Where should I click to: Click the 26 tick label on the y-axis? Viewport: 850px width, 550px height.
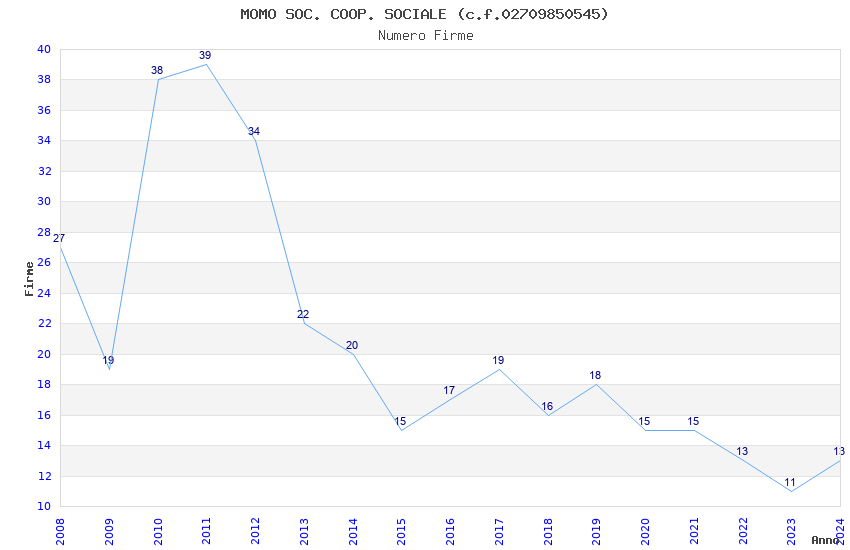[44, 263]
